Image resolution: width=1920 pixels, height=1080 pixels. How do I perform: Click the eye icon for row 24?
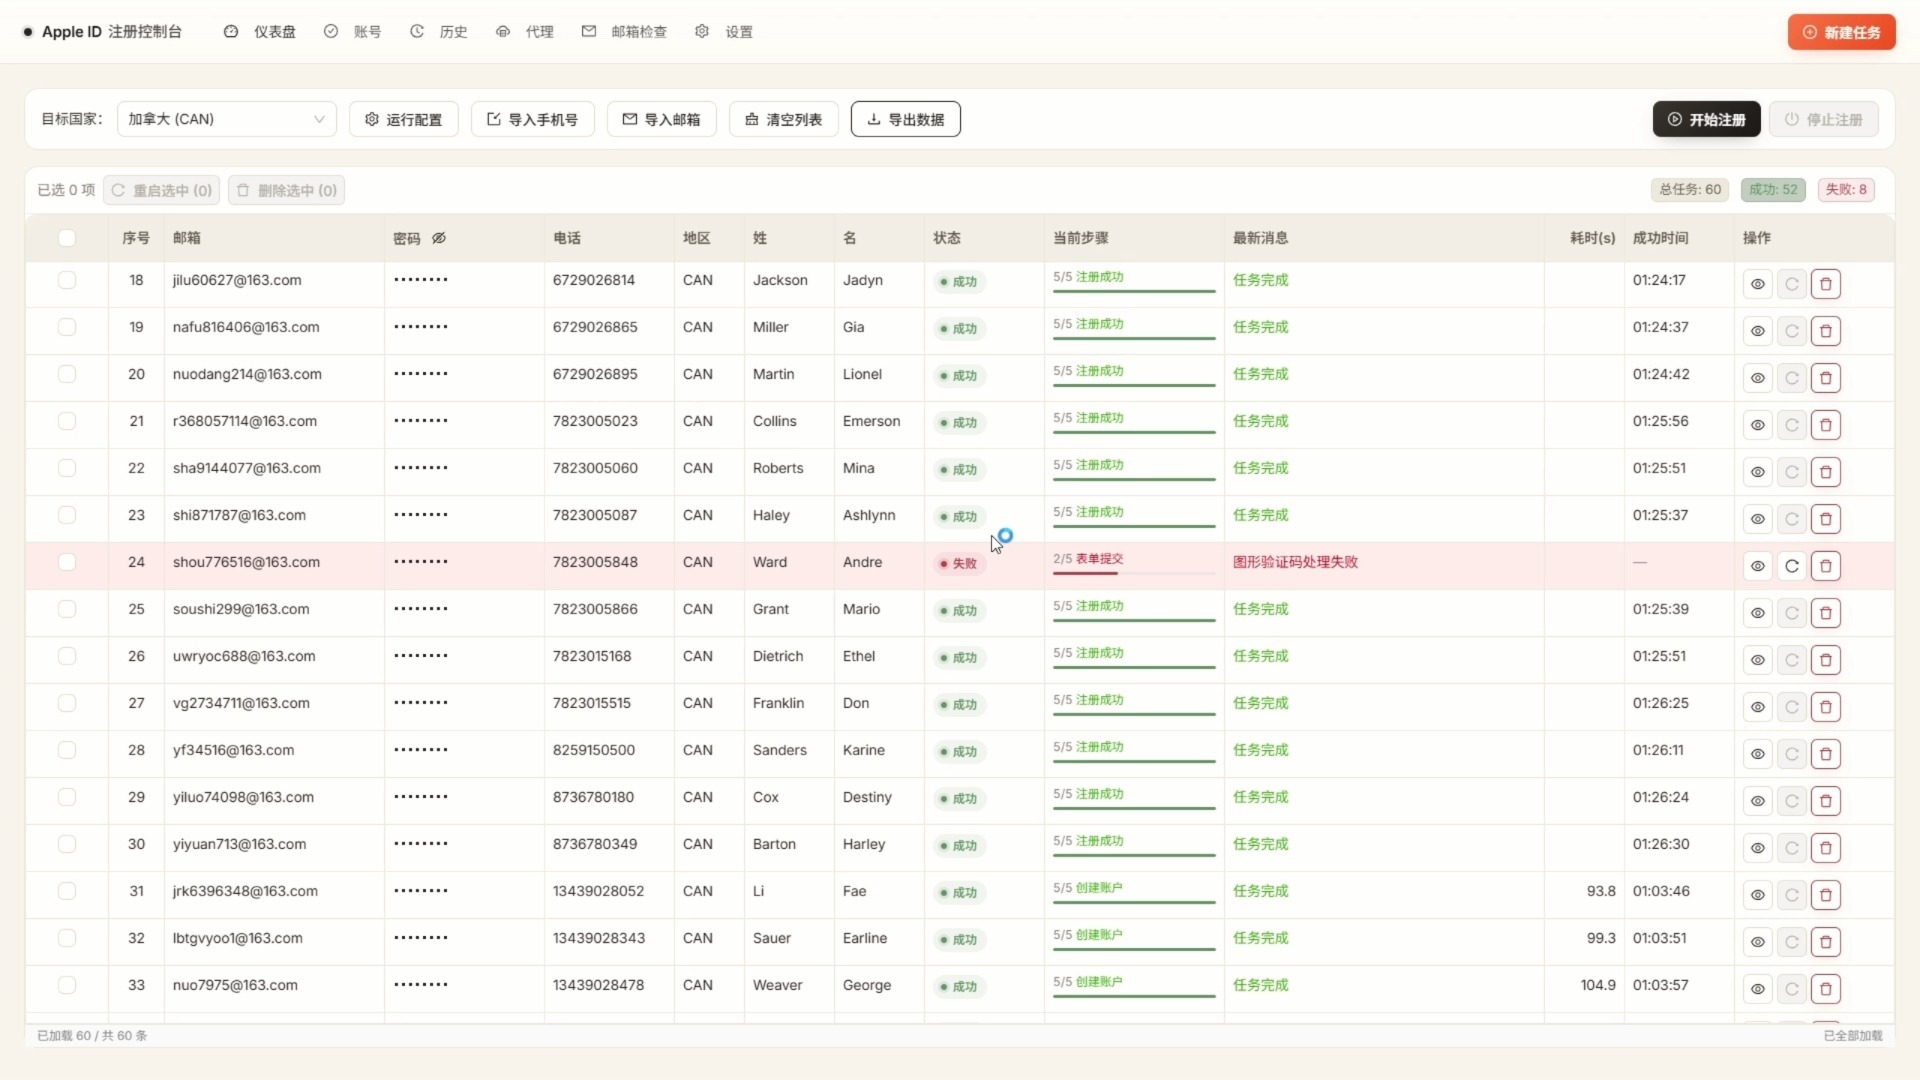tap(1757, 566)
